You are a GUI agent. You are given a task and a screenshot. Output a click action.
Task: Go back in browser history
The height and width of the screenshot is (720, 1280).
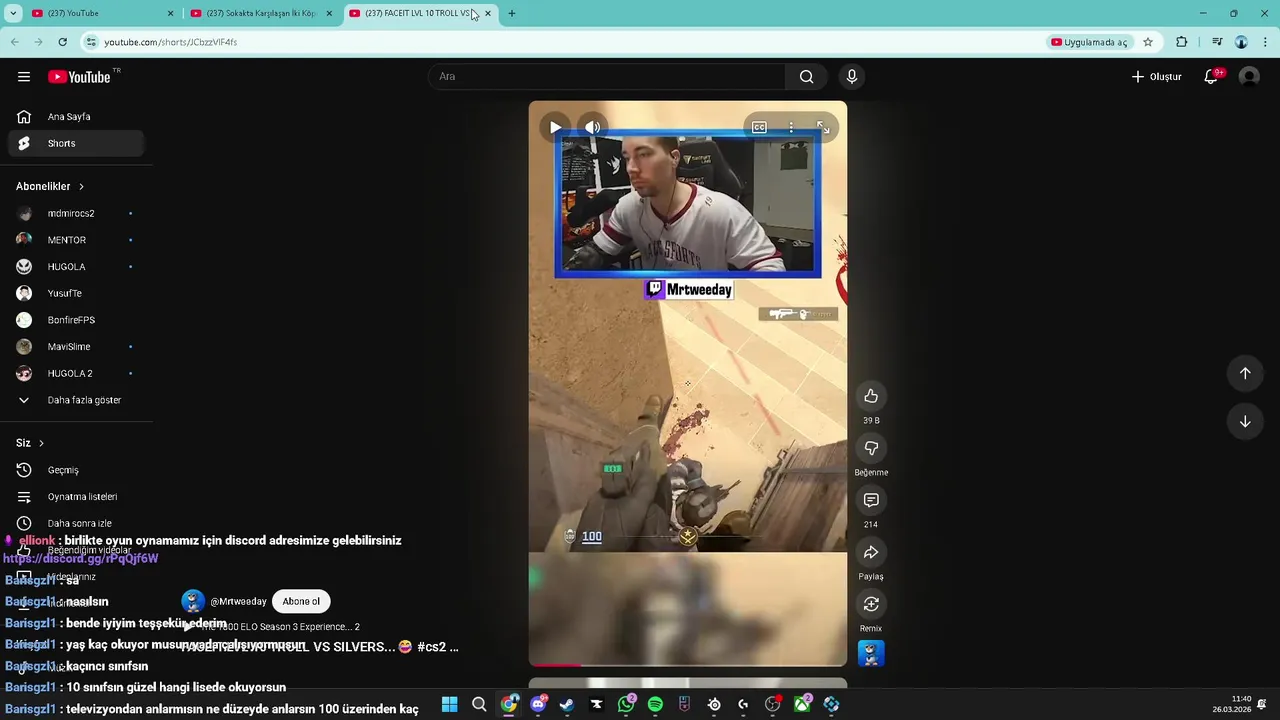click(x=15, y=42)
